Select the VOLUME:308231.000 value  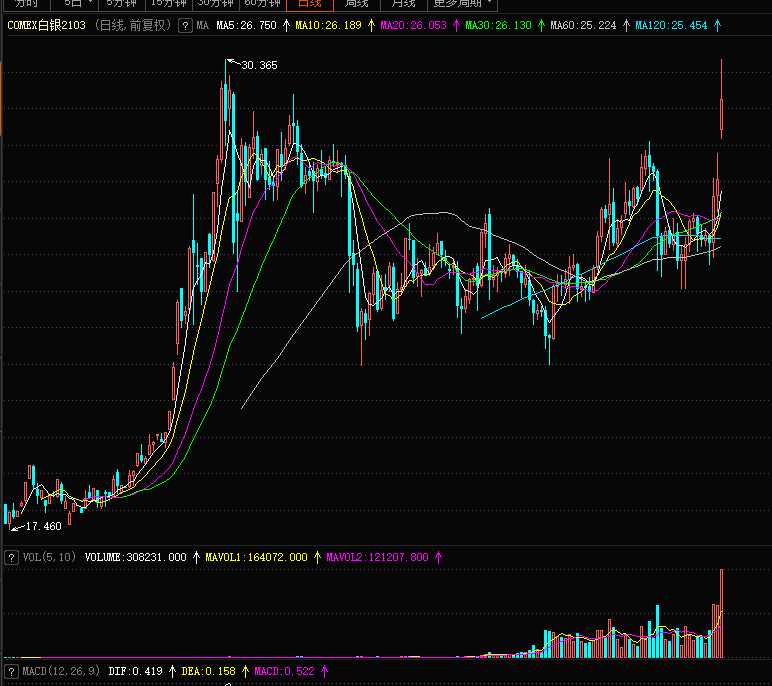coord(135,557)
